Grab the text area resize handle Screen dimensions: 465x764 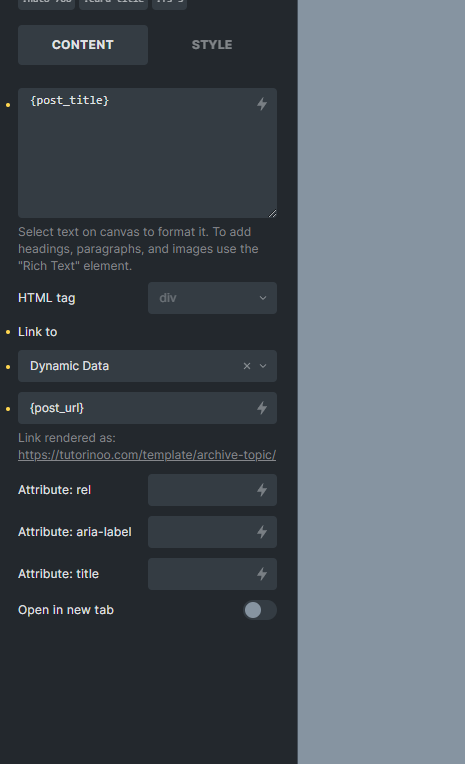pos(272,213)
